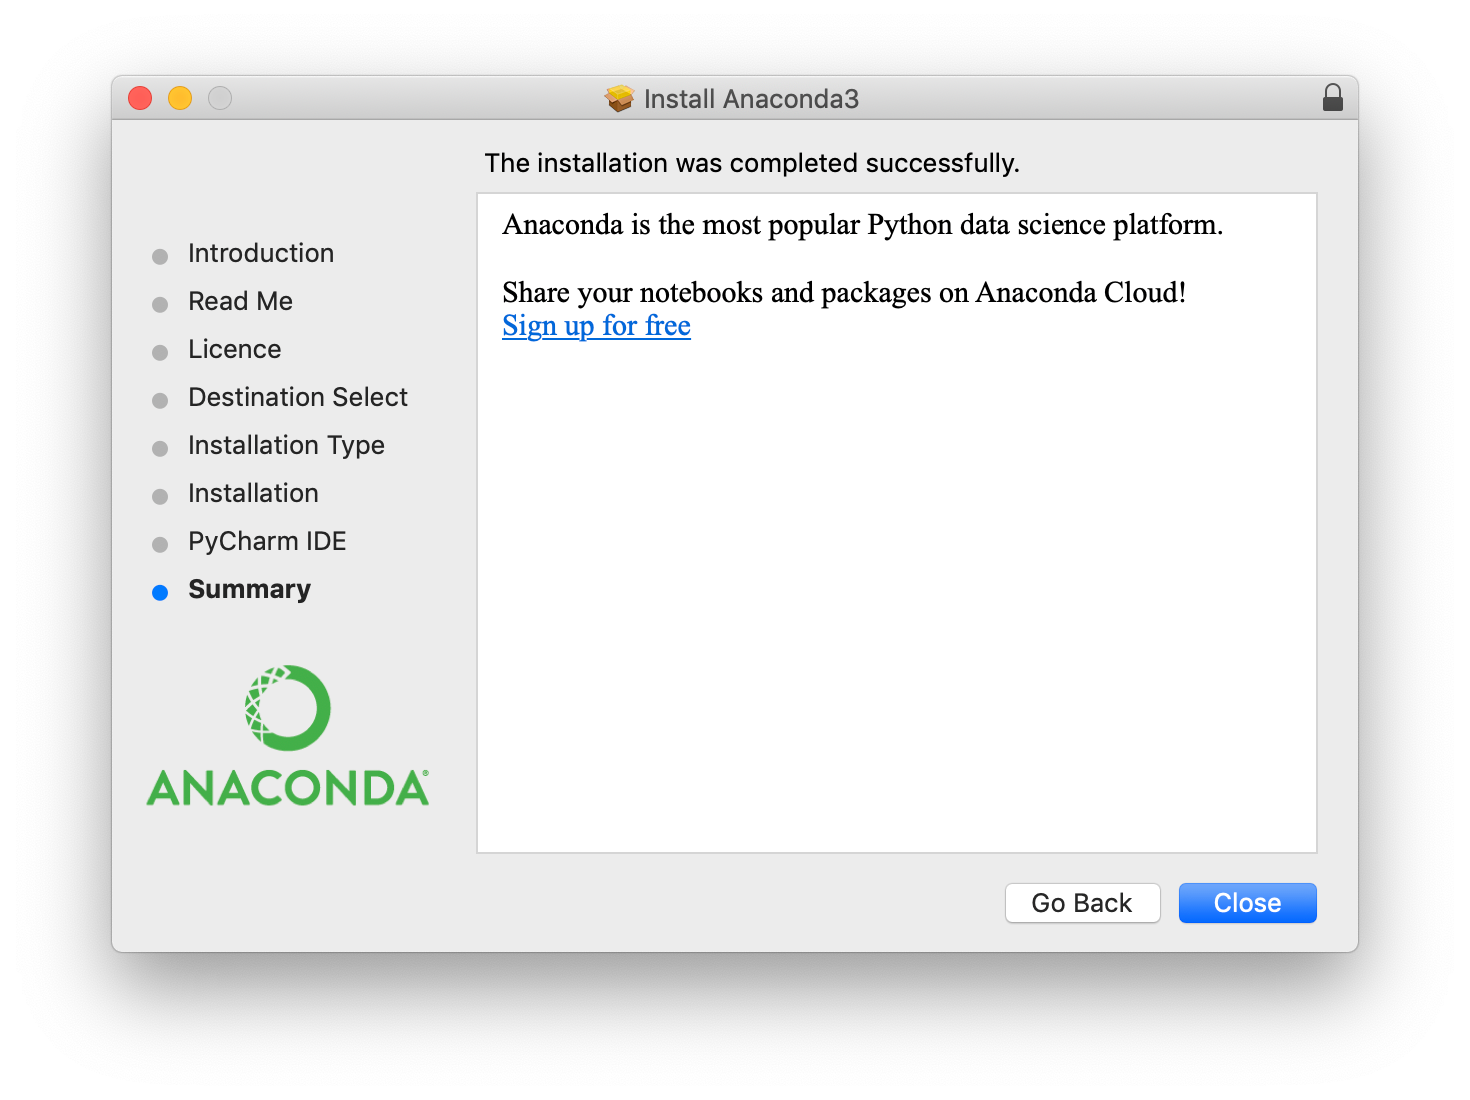Select the Read Me step
Image resolution: width=1470 pixels, height=1100 pixels.
click(240, 301)
